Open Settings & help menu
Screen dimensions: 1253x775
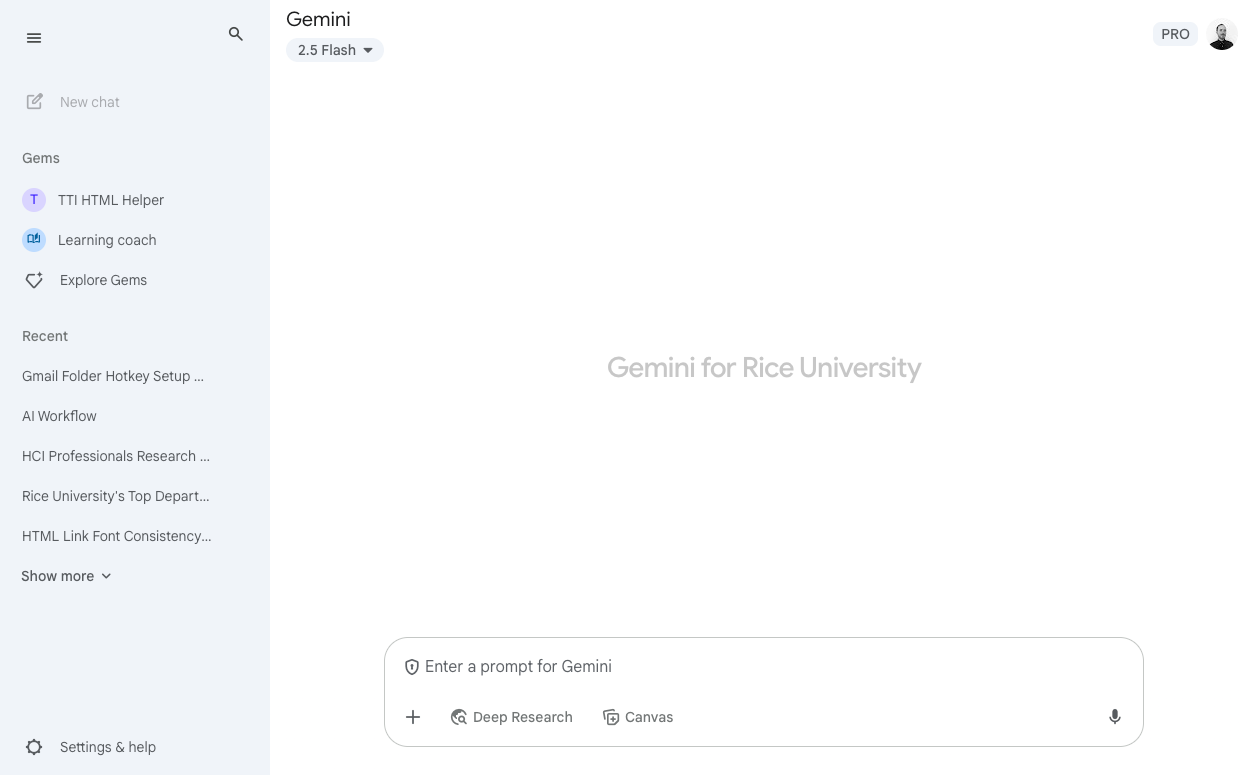108,747
